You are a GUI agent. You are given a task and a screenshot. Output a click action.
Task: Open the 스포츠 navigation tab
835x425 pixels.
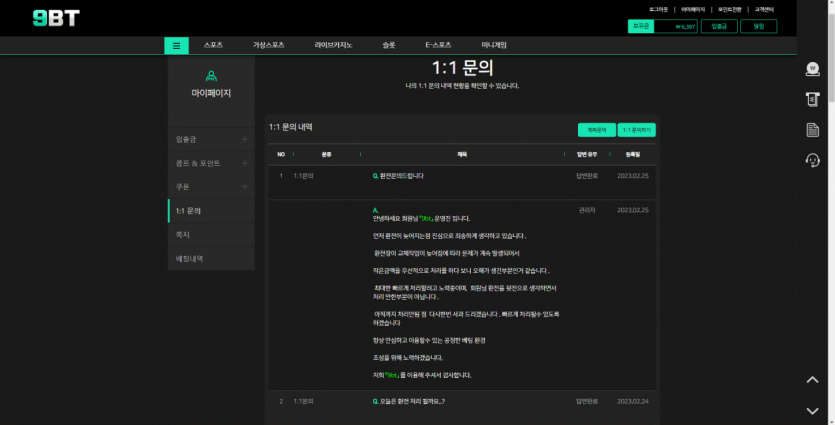click(213, 45)
